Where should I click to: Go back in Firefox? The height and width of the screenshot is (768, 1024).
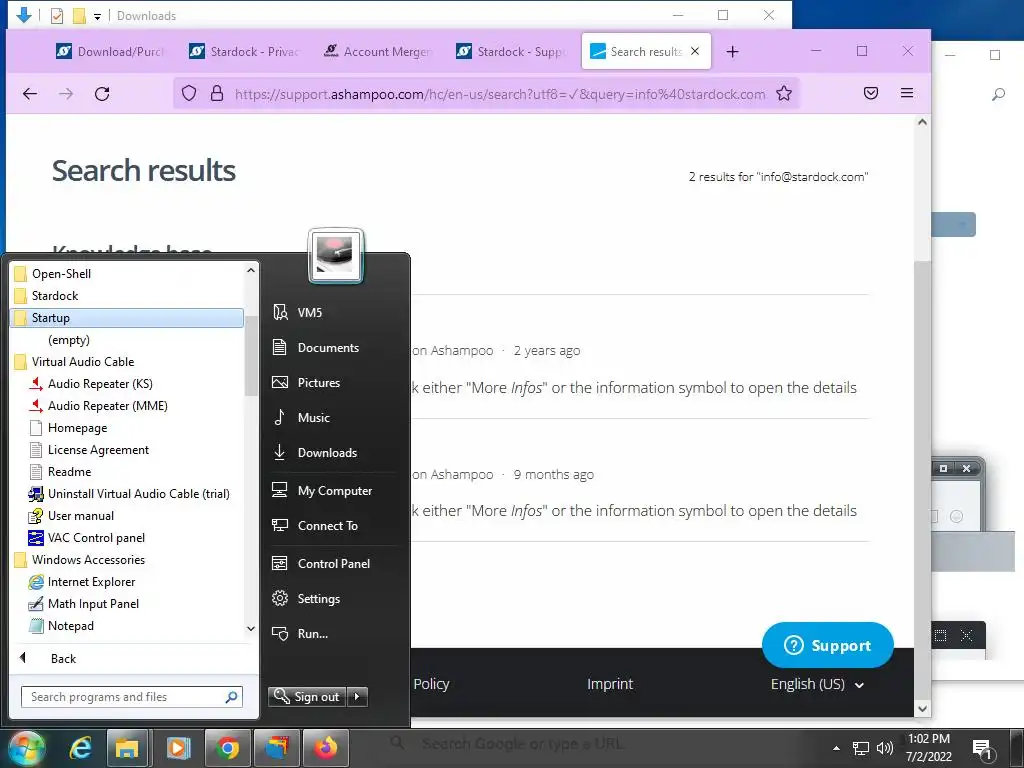[x=30, y=94]
